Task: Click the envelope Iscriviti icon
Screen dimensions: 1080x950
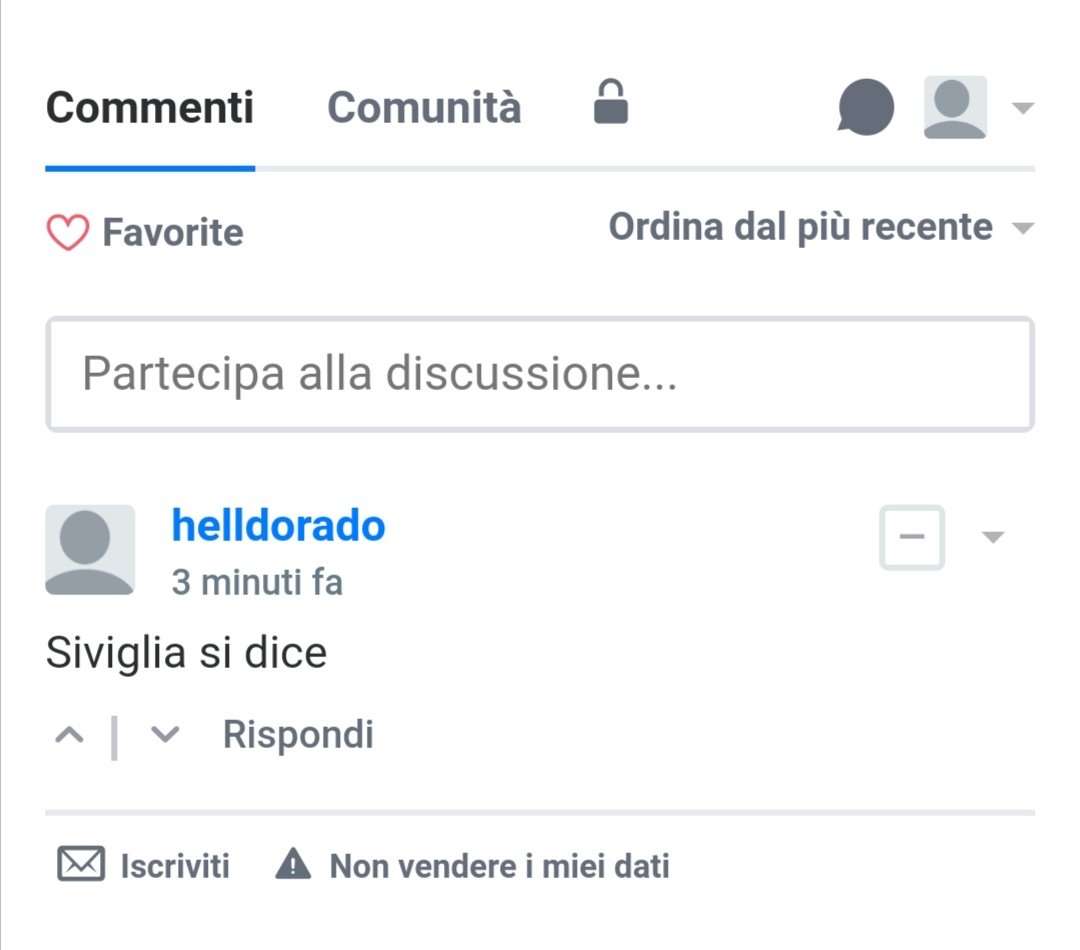Action: tap(81, 865)
